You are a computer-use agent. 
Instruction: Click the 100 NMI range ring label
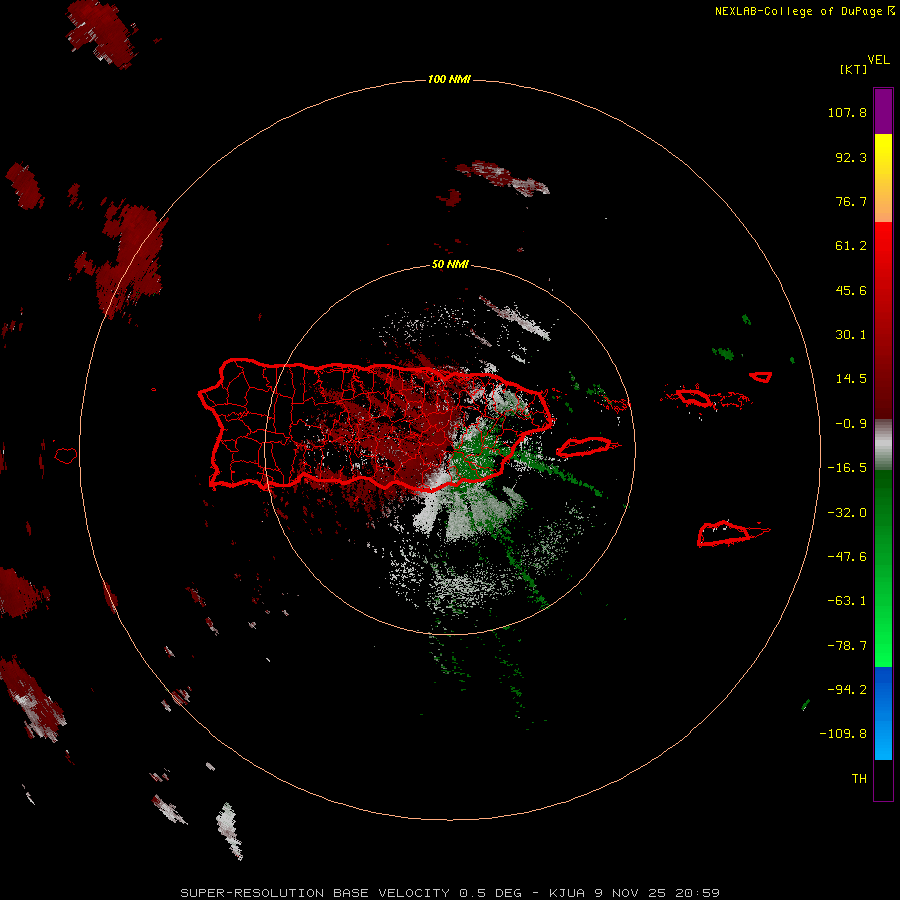pos(449,79)
